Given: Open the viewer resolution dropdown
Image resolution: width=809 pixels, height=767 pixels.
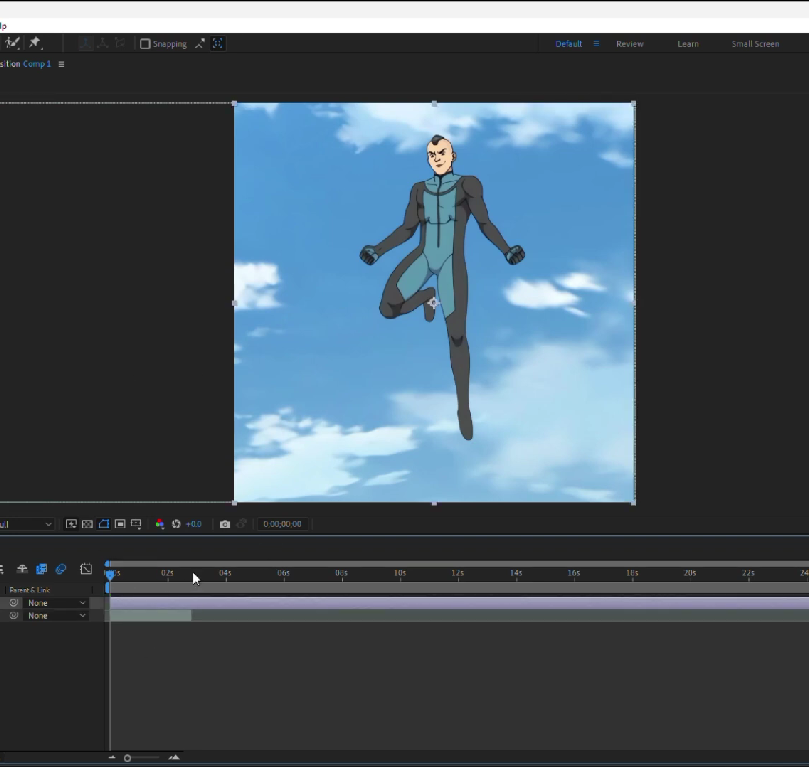Looking at the screenshot, I should [x=26, y=524].
